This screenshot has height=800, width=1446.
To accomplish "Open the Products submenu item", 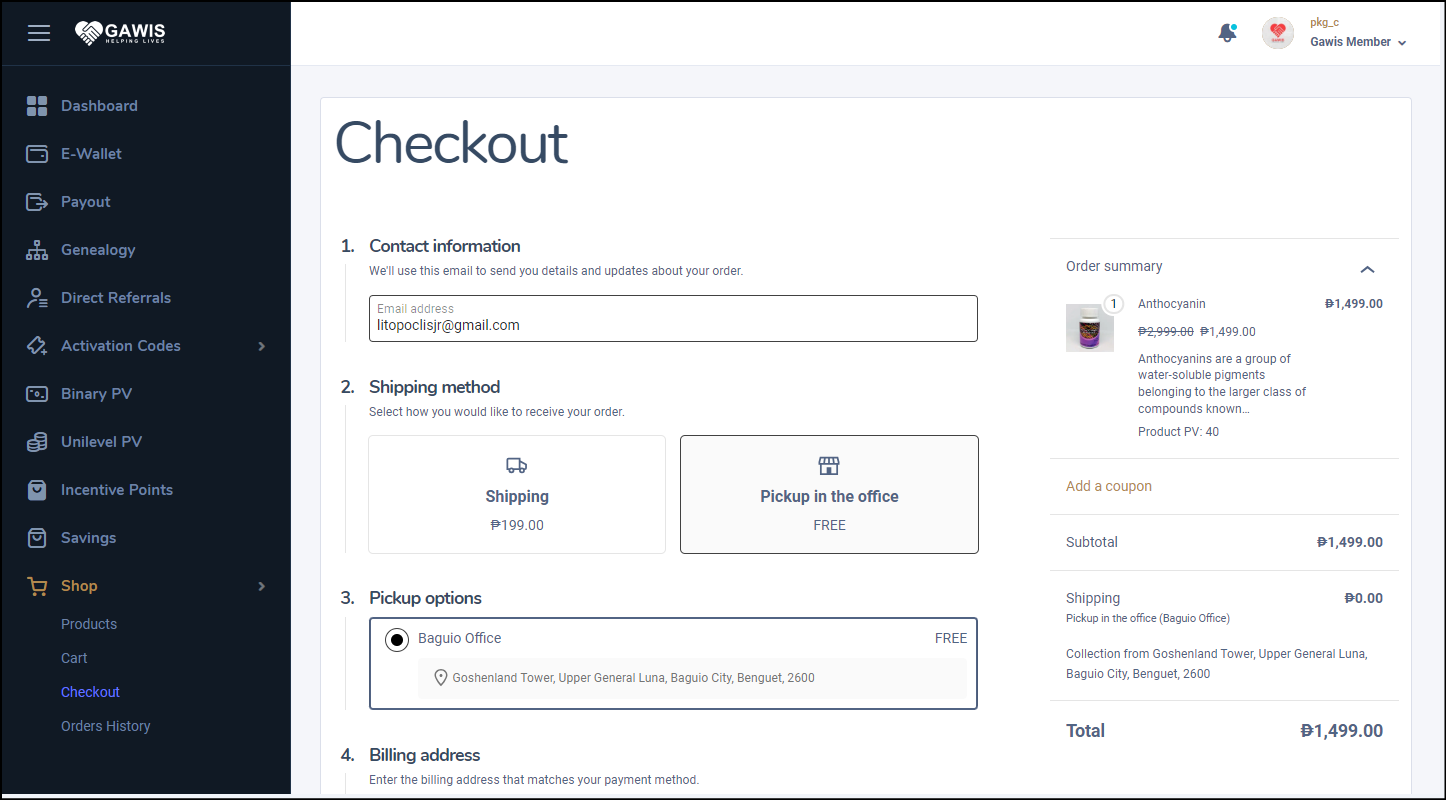I will pyautogui.click(x=89, y=624).
